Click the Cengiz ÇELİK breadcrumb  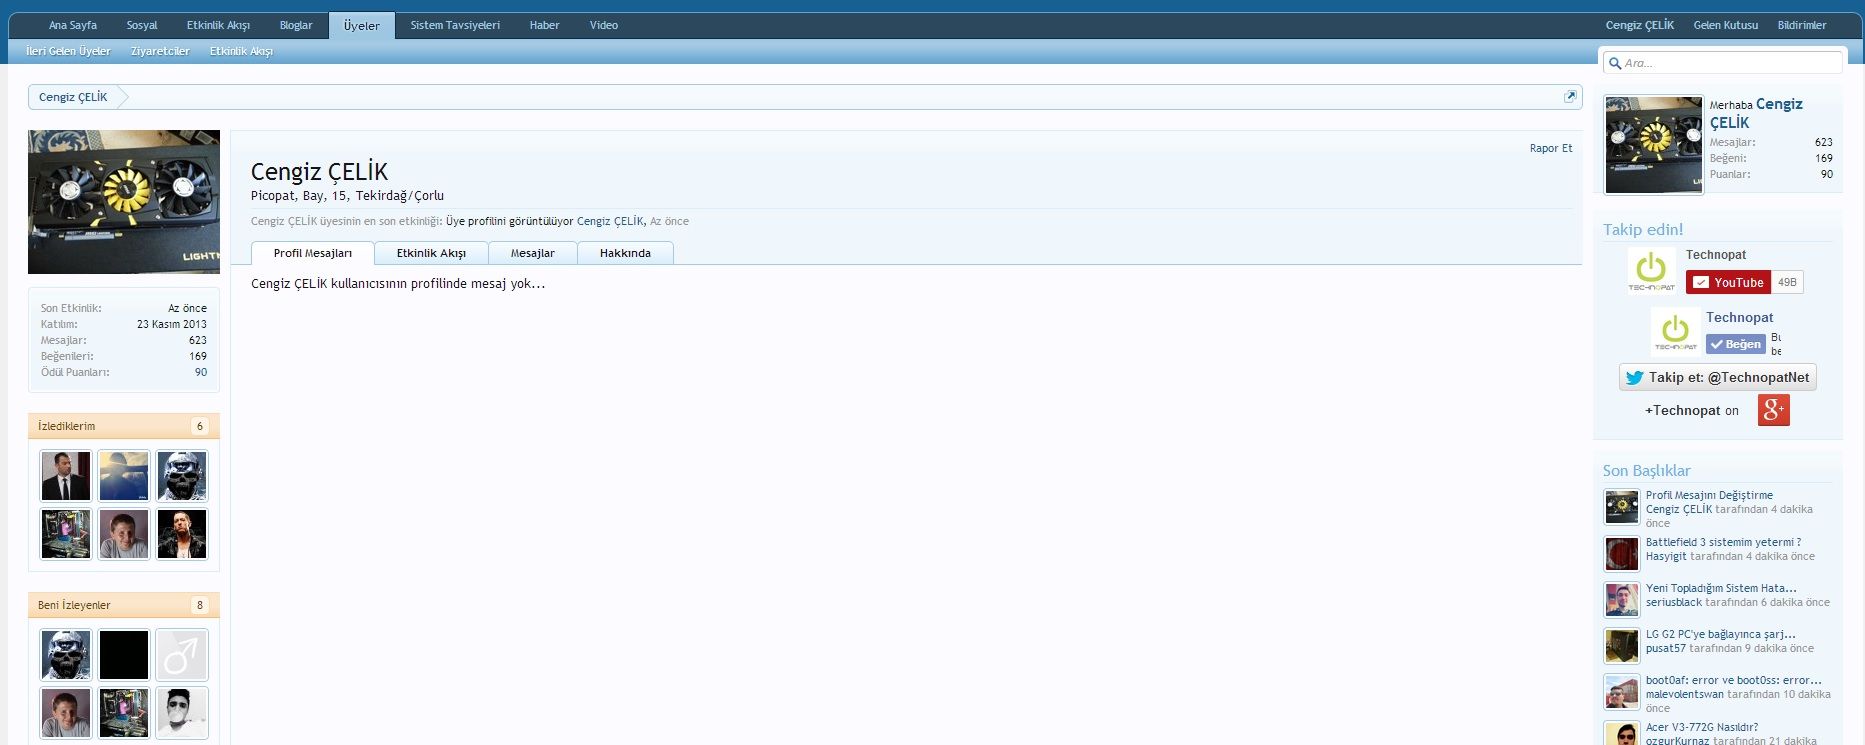[73, 97]
